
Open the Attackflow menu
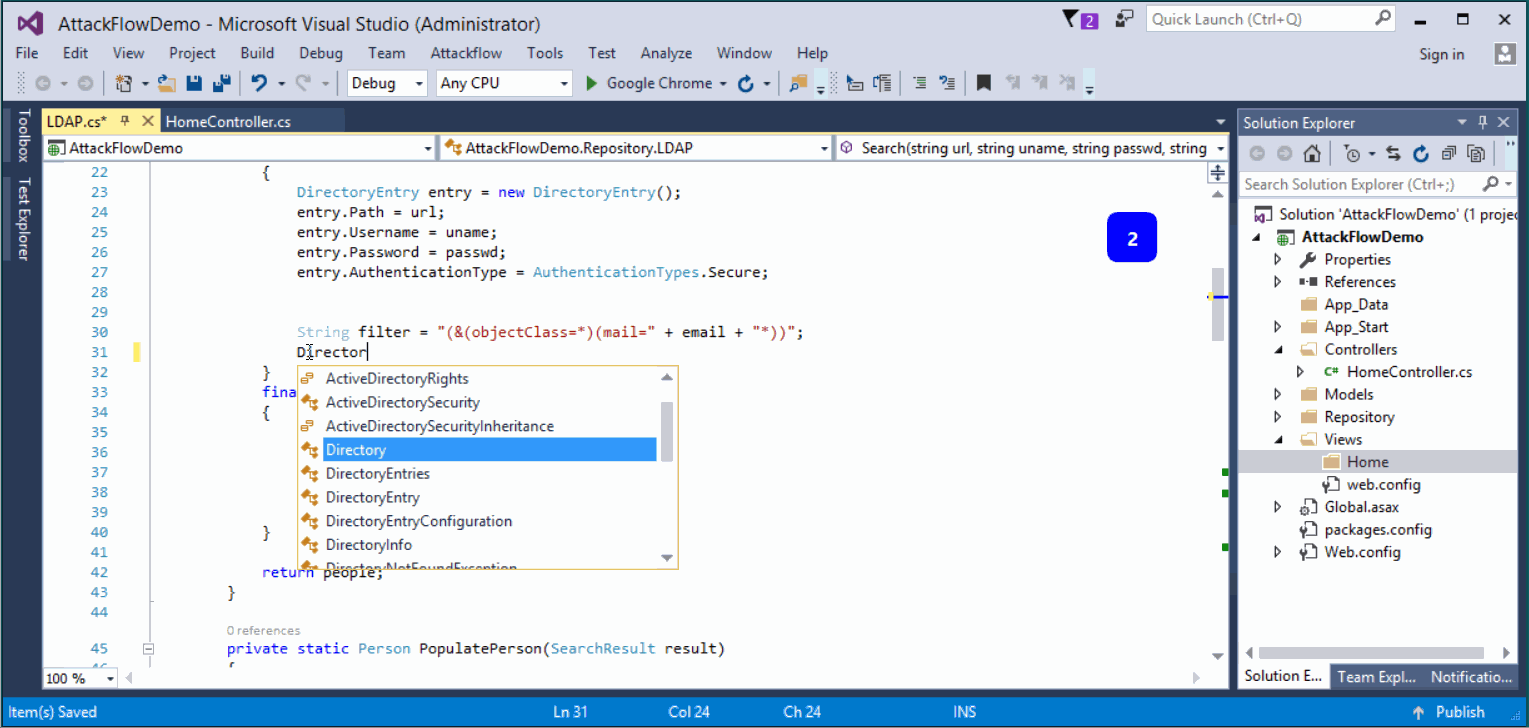click(466, 53)
